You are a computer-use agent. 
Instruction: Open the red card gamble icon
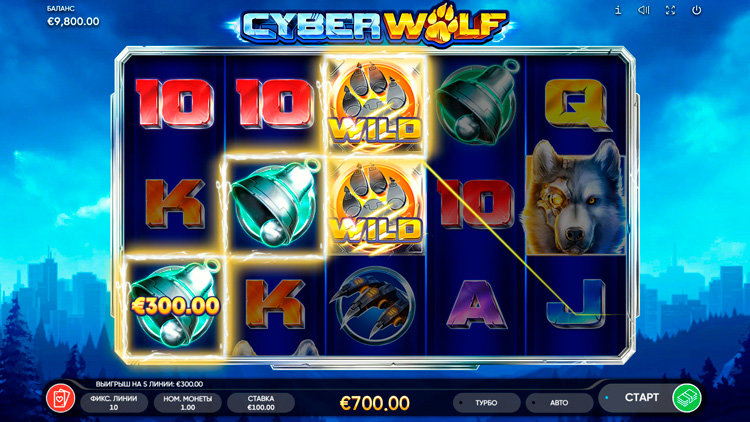pos(61,398)
